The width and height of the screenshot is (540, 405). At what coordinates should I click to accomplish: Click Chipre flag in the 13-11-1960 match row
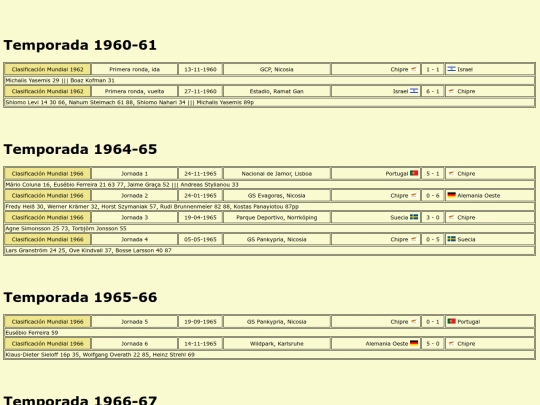click(x=414, y=69)
